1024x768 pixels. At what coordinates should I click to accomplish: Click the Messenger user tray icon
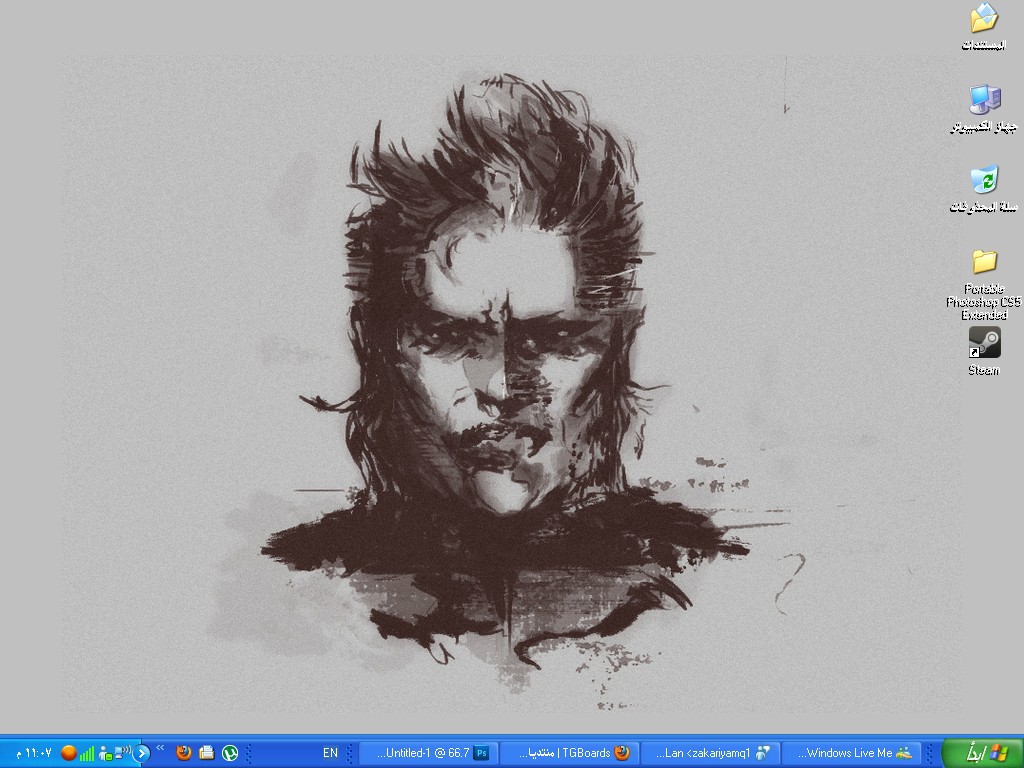(x=105, y=754)
